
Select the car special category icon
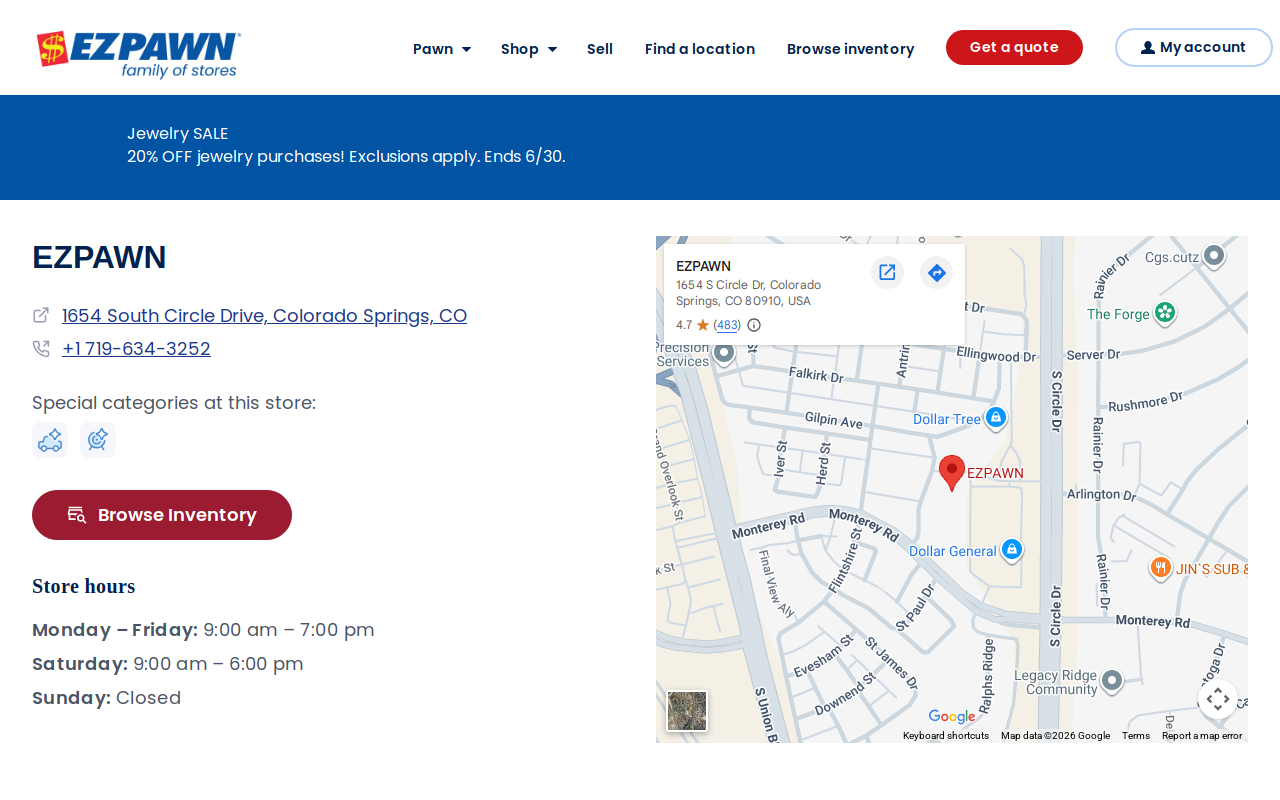[50, 440]
